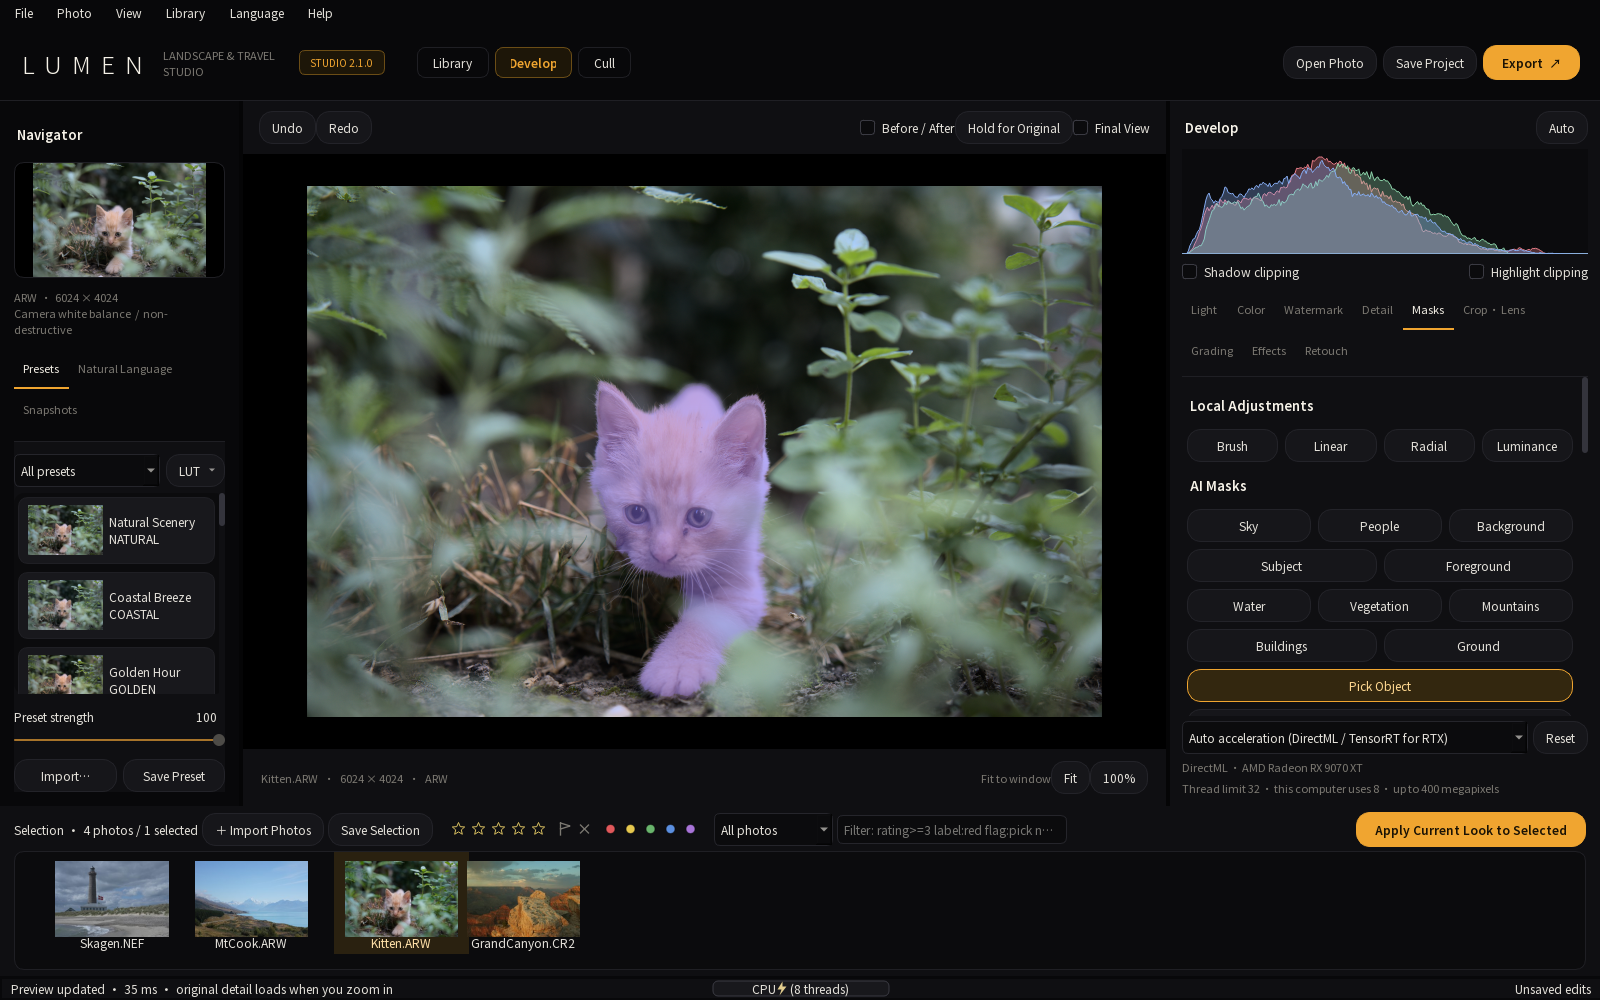
Task: Set rating to four stars
Action: 518,829
